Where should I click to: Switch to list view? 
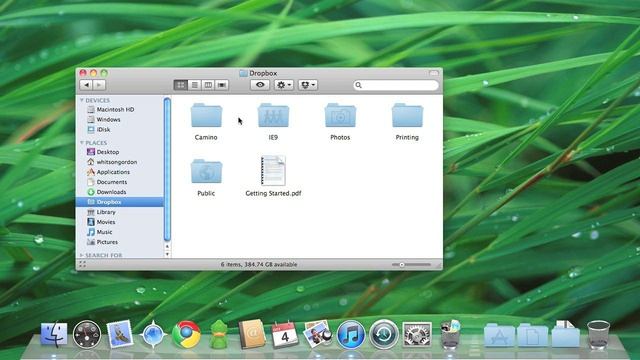(x=194, y=85)
